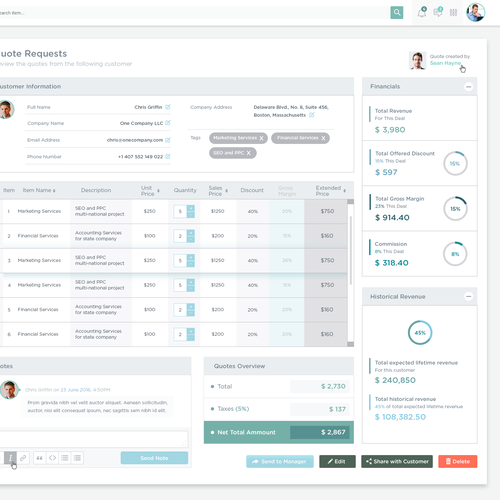This screenshot has width=500, height=500.
Task: Toggle italic formatting in notes editor
Action: pos(10,458)
